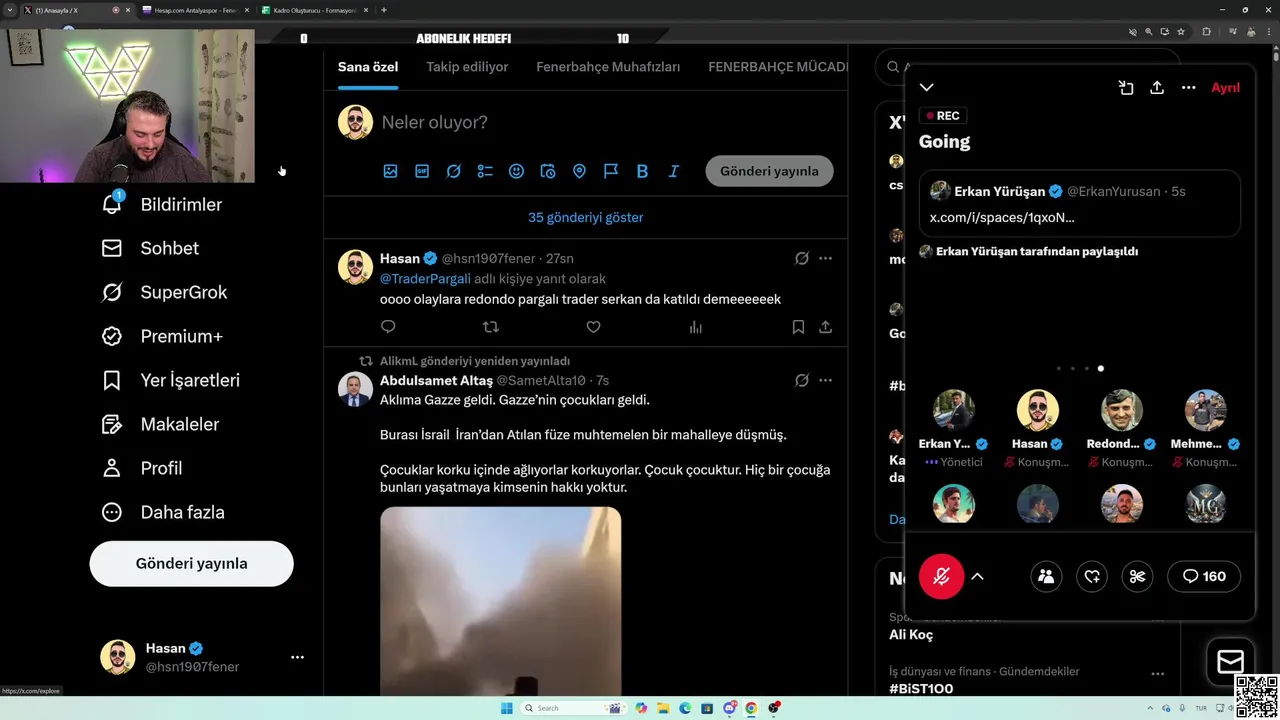Open more options on Hasan's post

(825, 258)
